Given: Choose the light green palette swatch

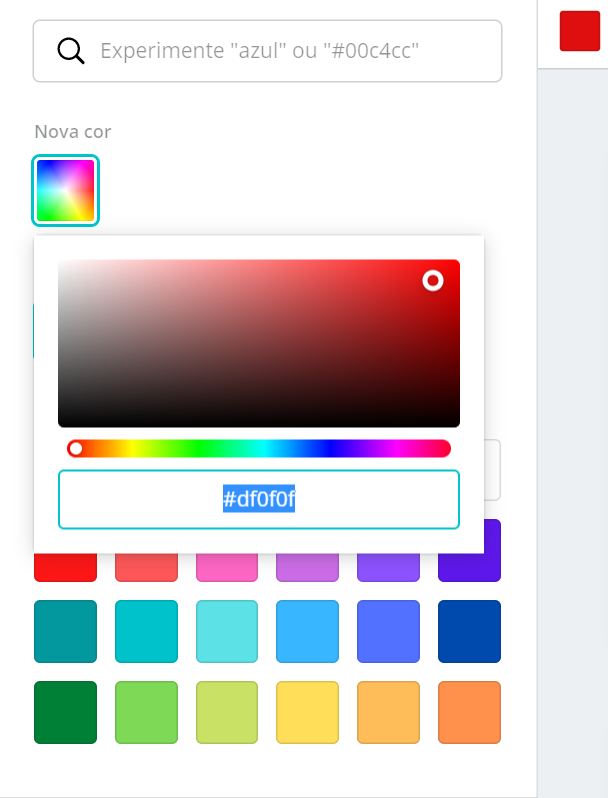Looking at the screenshot, I should coord(147,712).
